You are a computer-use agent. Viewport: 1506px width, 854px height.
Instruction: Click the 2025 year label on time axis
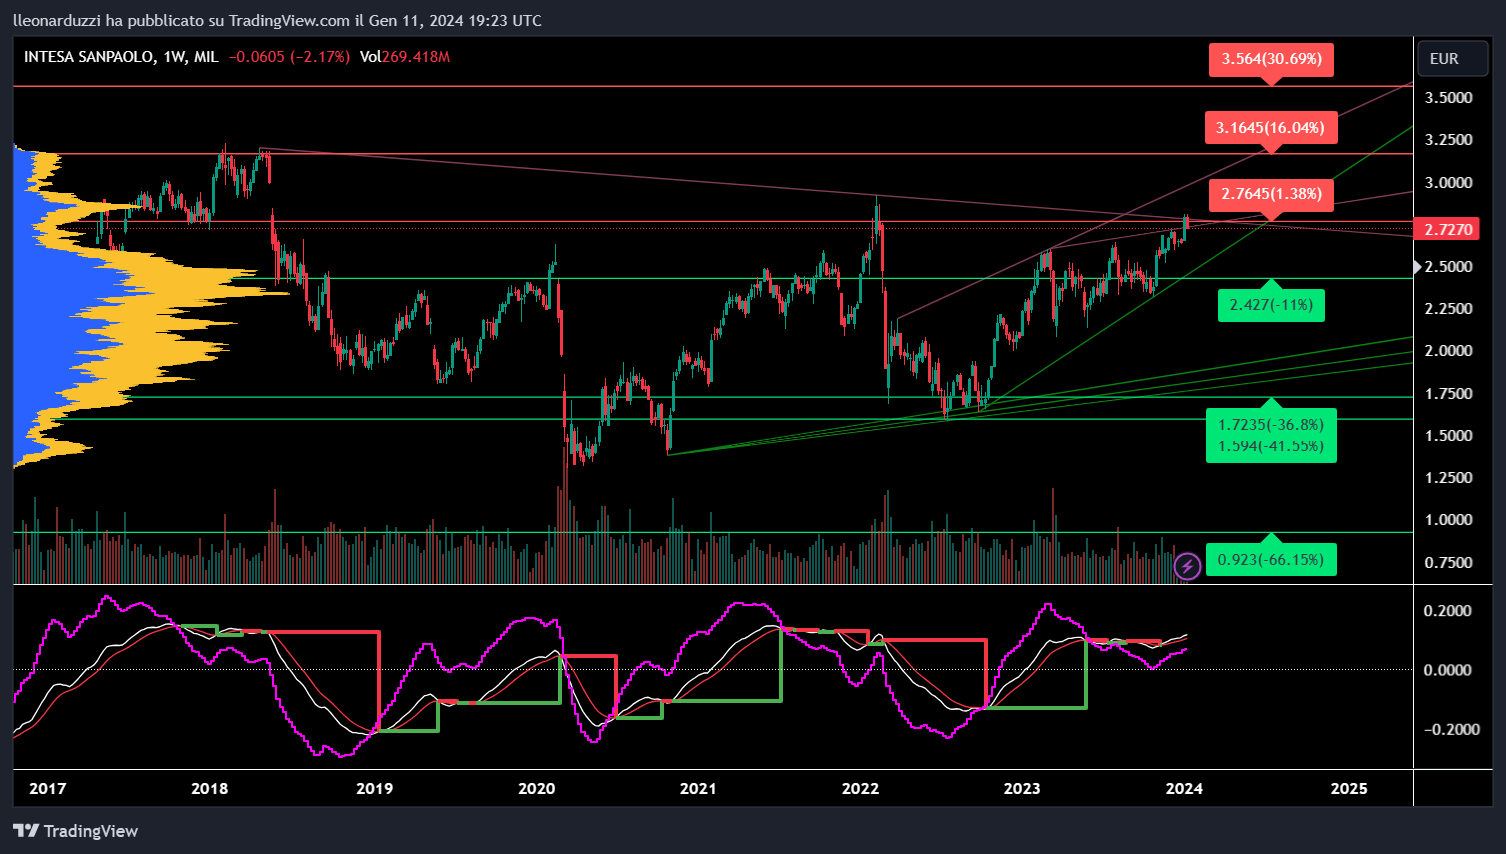1349,788
